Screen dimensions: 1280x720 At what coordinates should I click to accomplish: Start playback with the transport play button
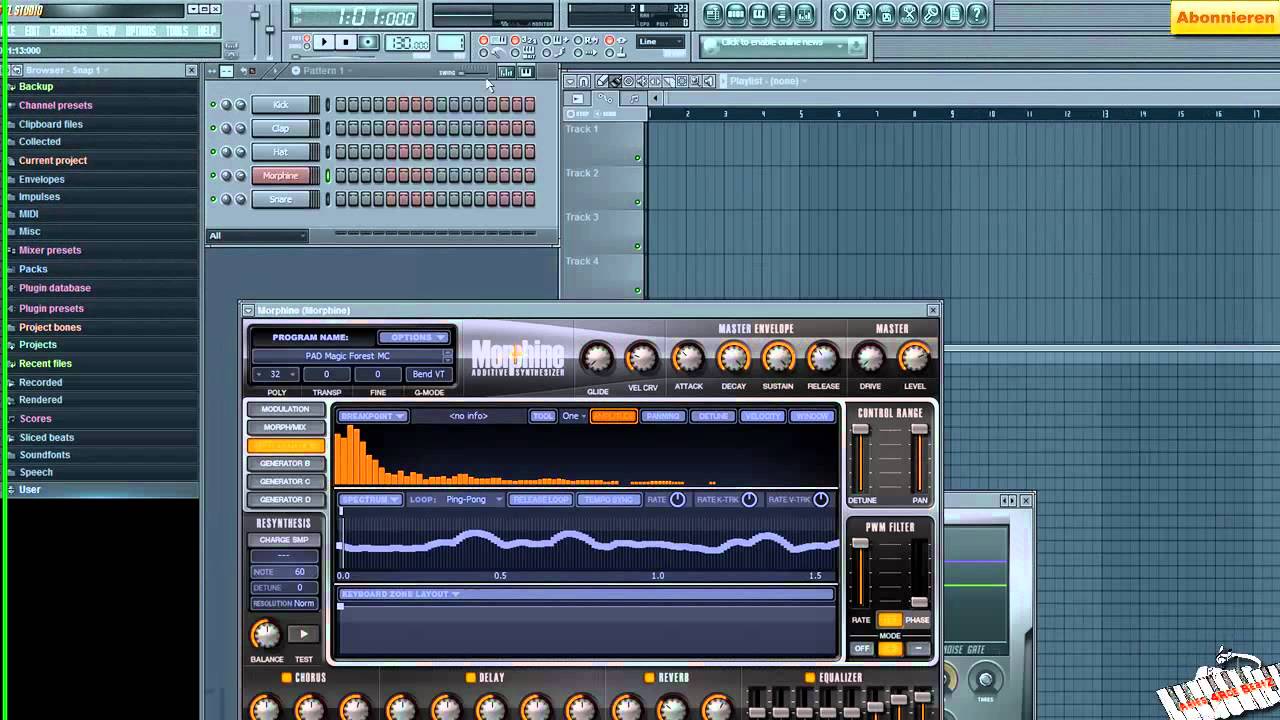point(324,42)
